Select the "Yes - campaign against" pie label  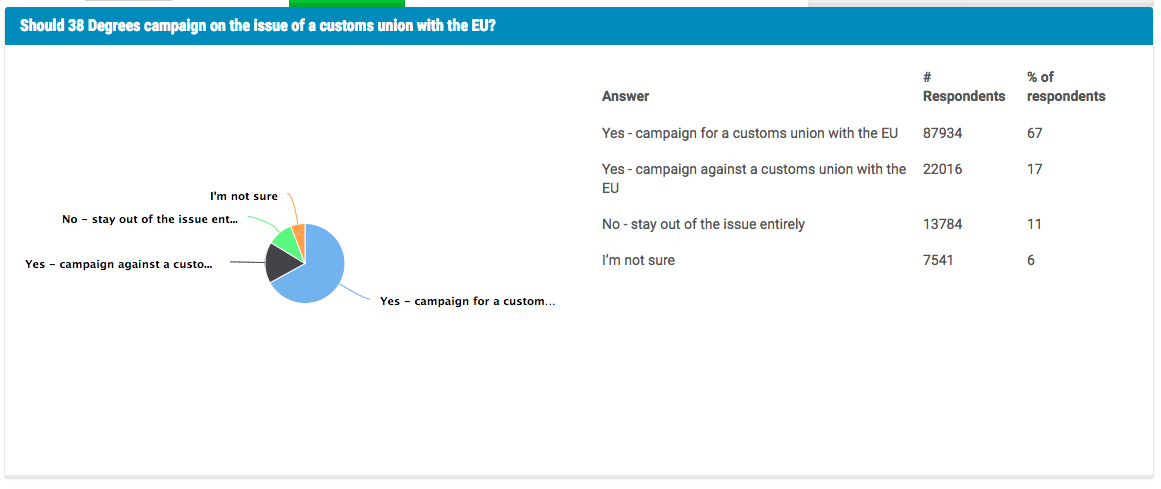119,264
